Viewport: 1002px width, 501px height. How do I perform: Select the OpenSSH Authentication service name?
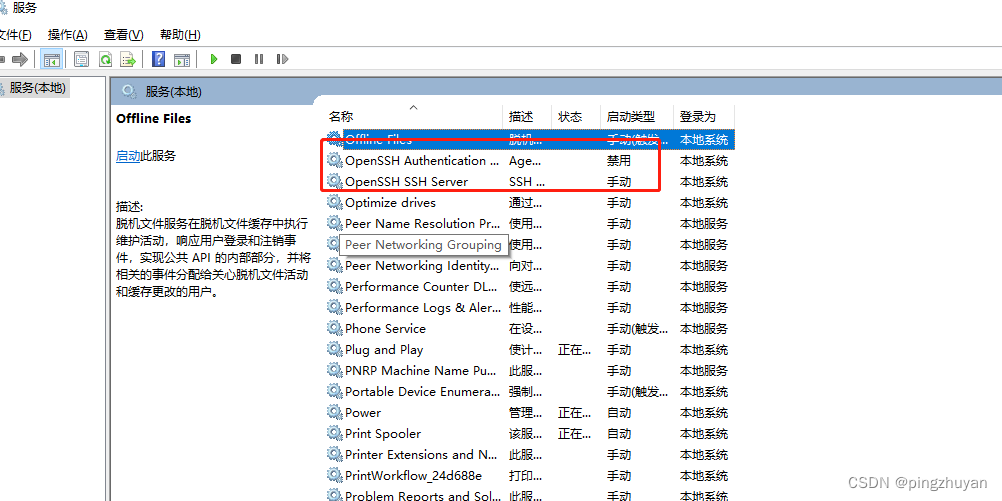click(422, 160)
